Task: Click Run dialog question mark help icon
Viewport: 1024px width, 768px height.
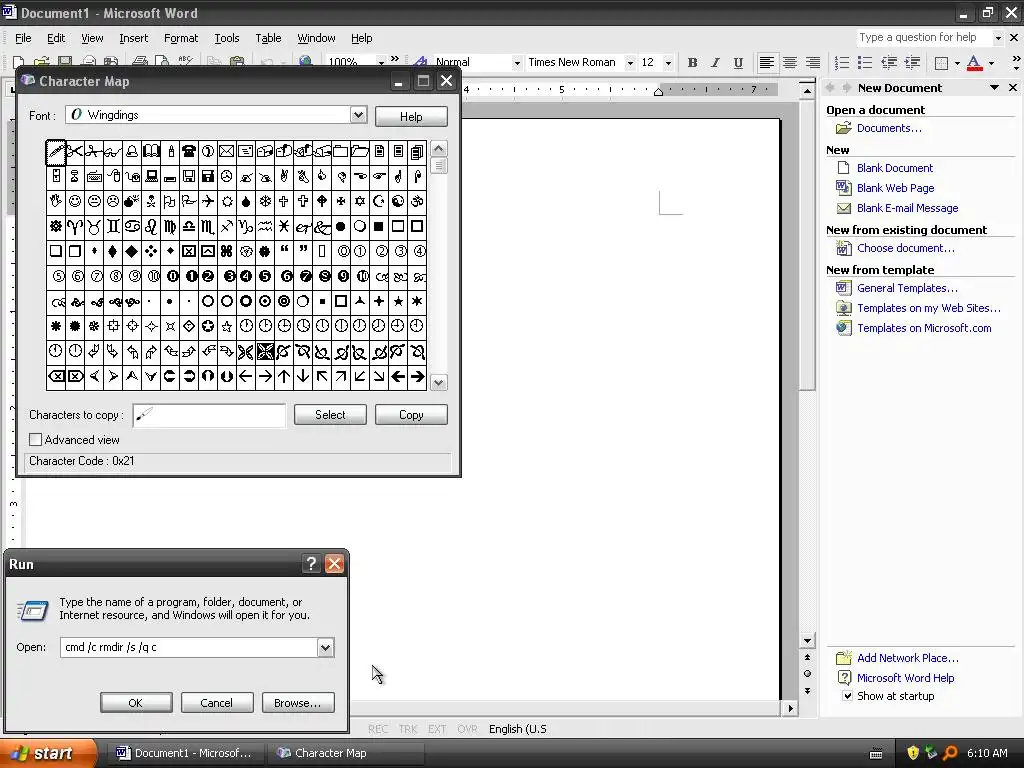Action: (311, 564)
